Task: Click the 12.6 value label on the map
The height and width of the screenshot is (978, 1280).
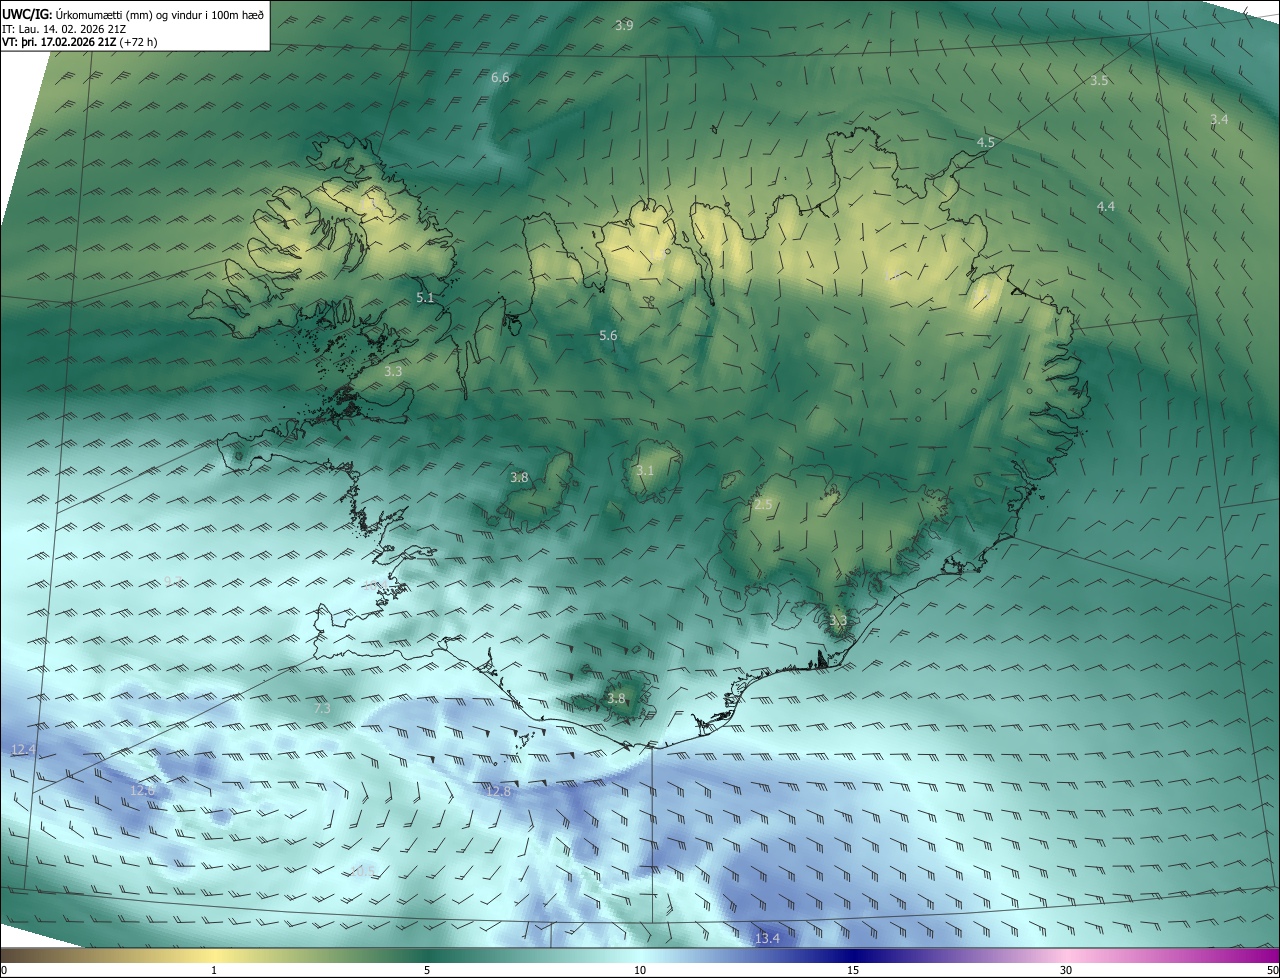Action: [142, 790]
